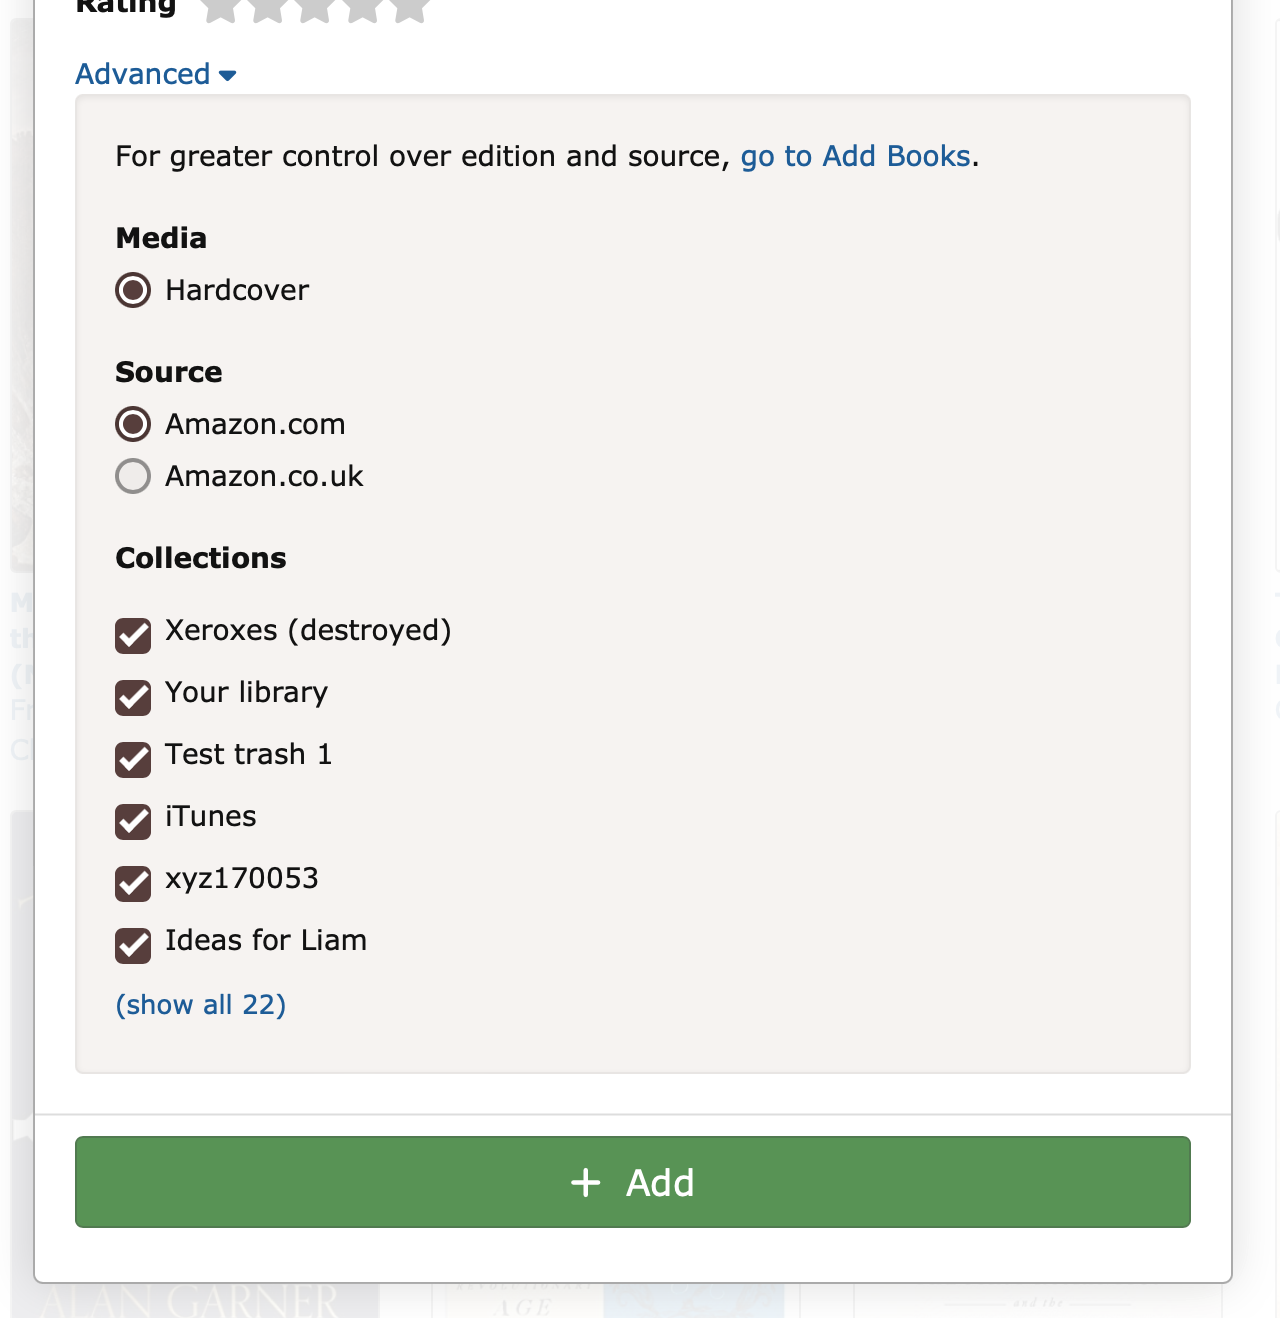Screen dimensions: 1280x1318
Task: Uncheck the xyz170053 collection
Action: pyautogui.click(x=132, y=884)
